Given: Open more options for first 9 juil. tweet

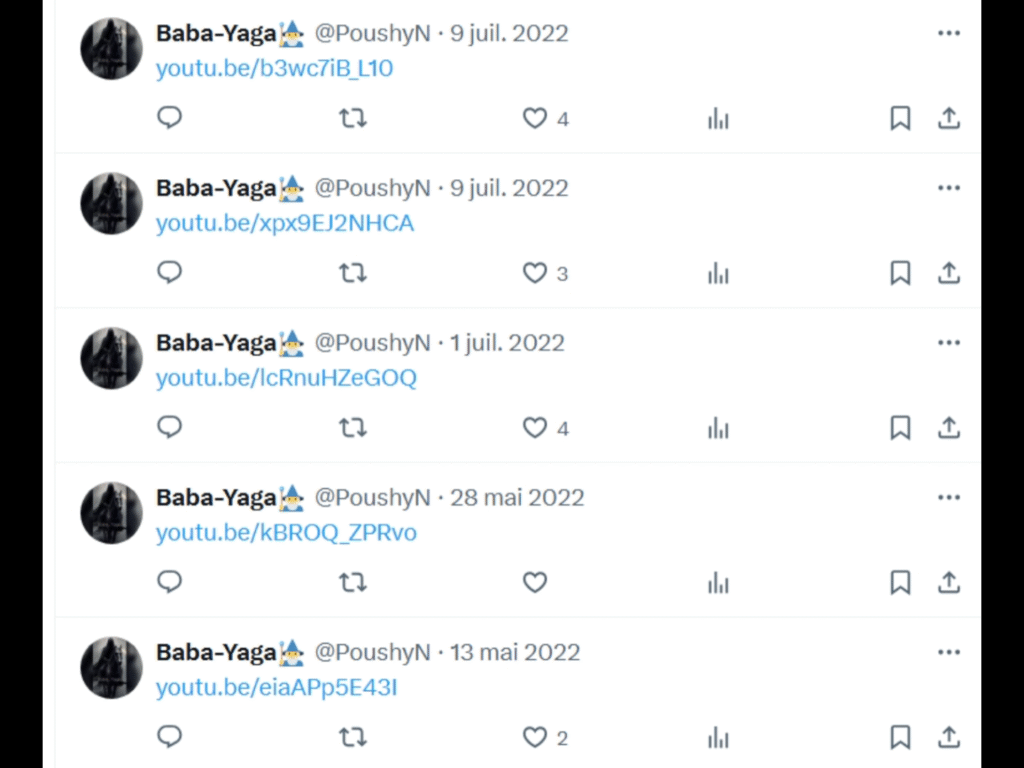Looking at the screenshot, I should [x=949, y=33].
